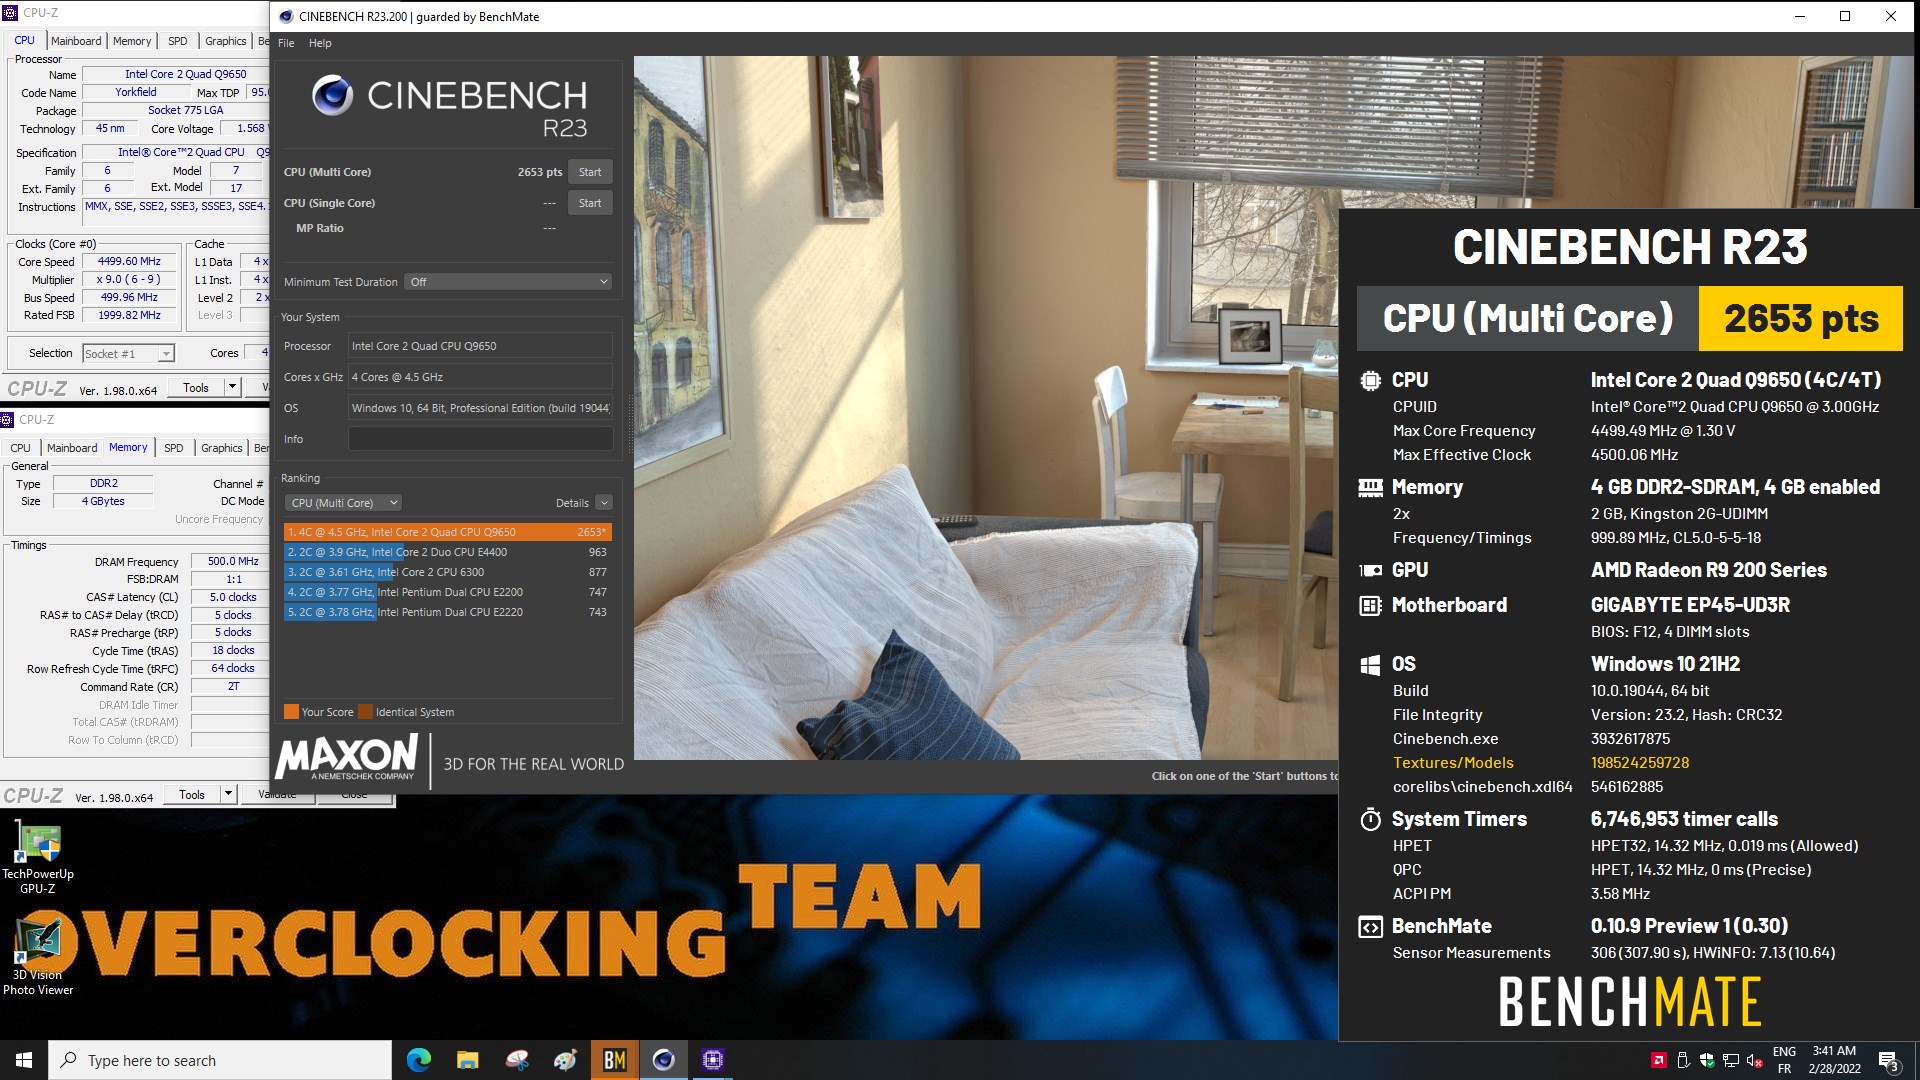Image resolution: width=1920 pixels, height=1080 pixels.
Task: Click the GPU card icon in BenchMate panel
Action: (1370, 570)
